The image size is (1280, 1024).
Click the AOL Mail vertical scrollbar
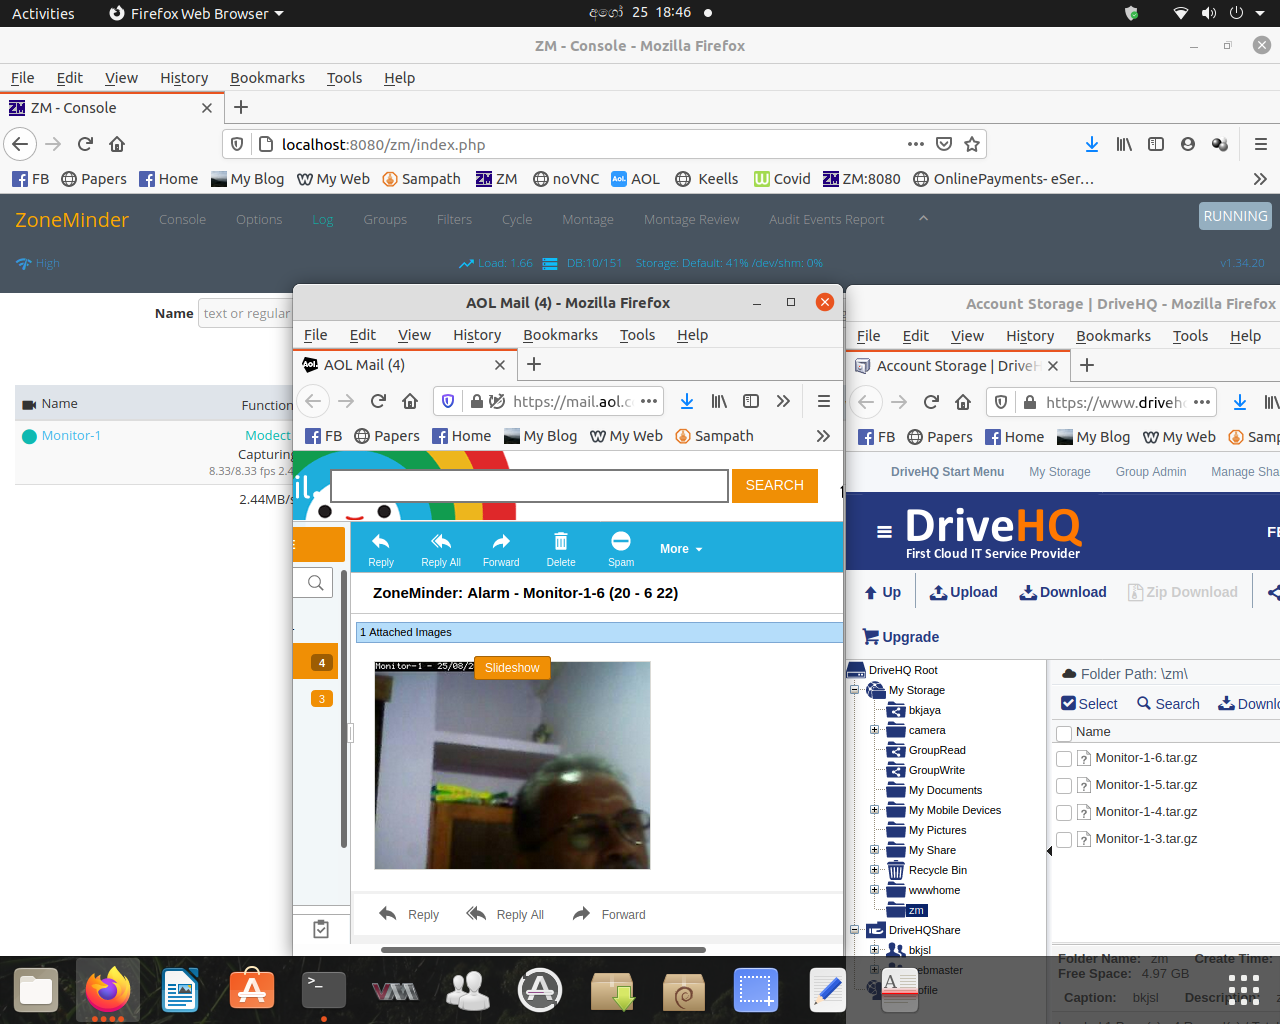[x=344, y=710]
